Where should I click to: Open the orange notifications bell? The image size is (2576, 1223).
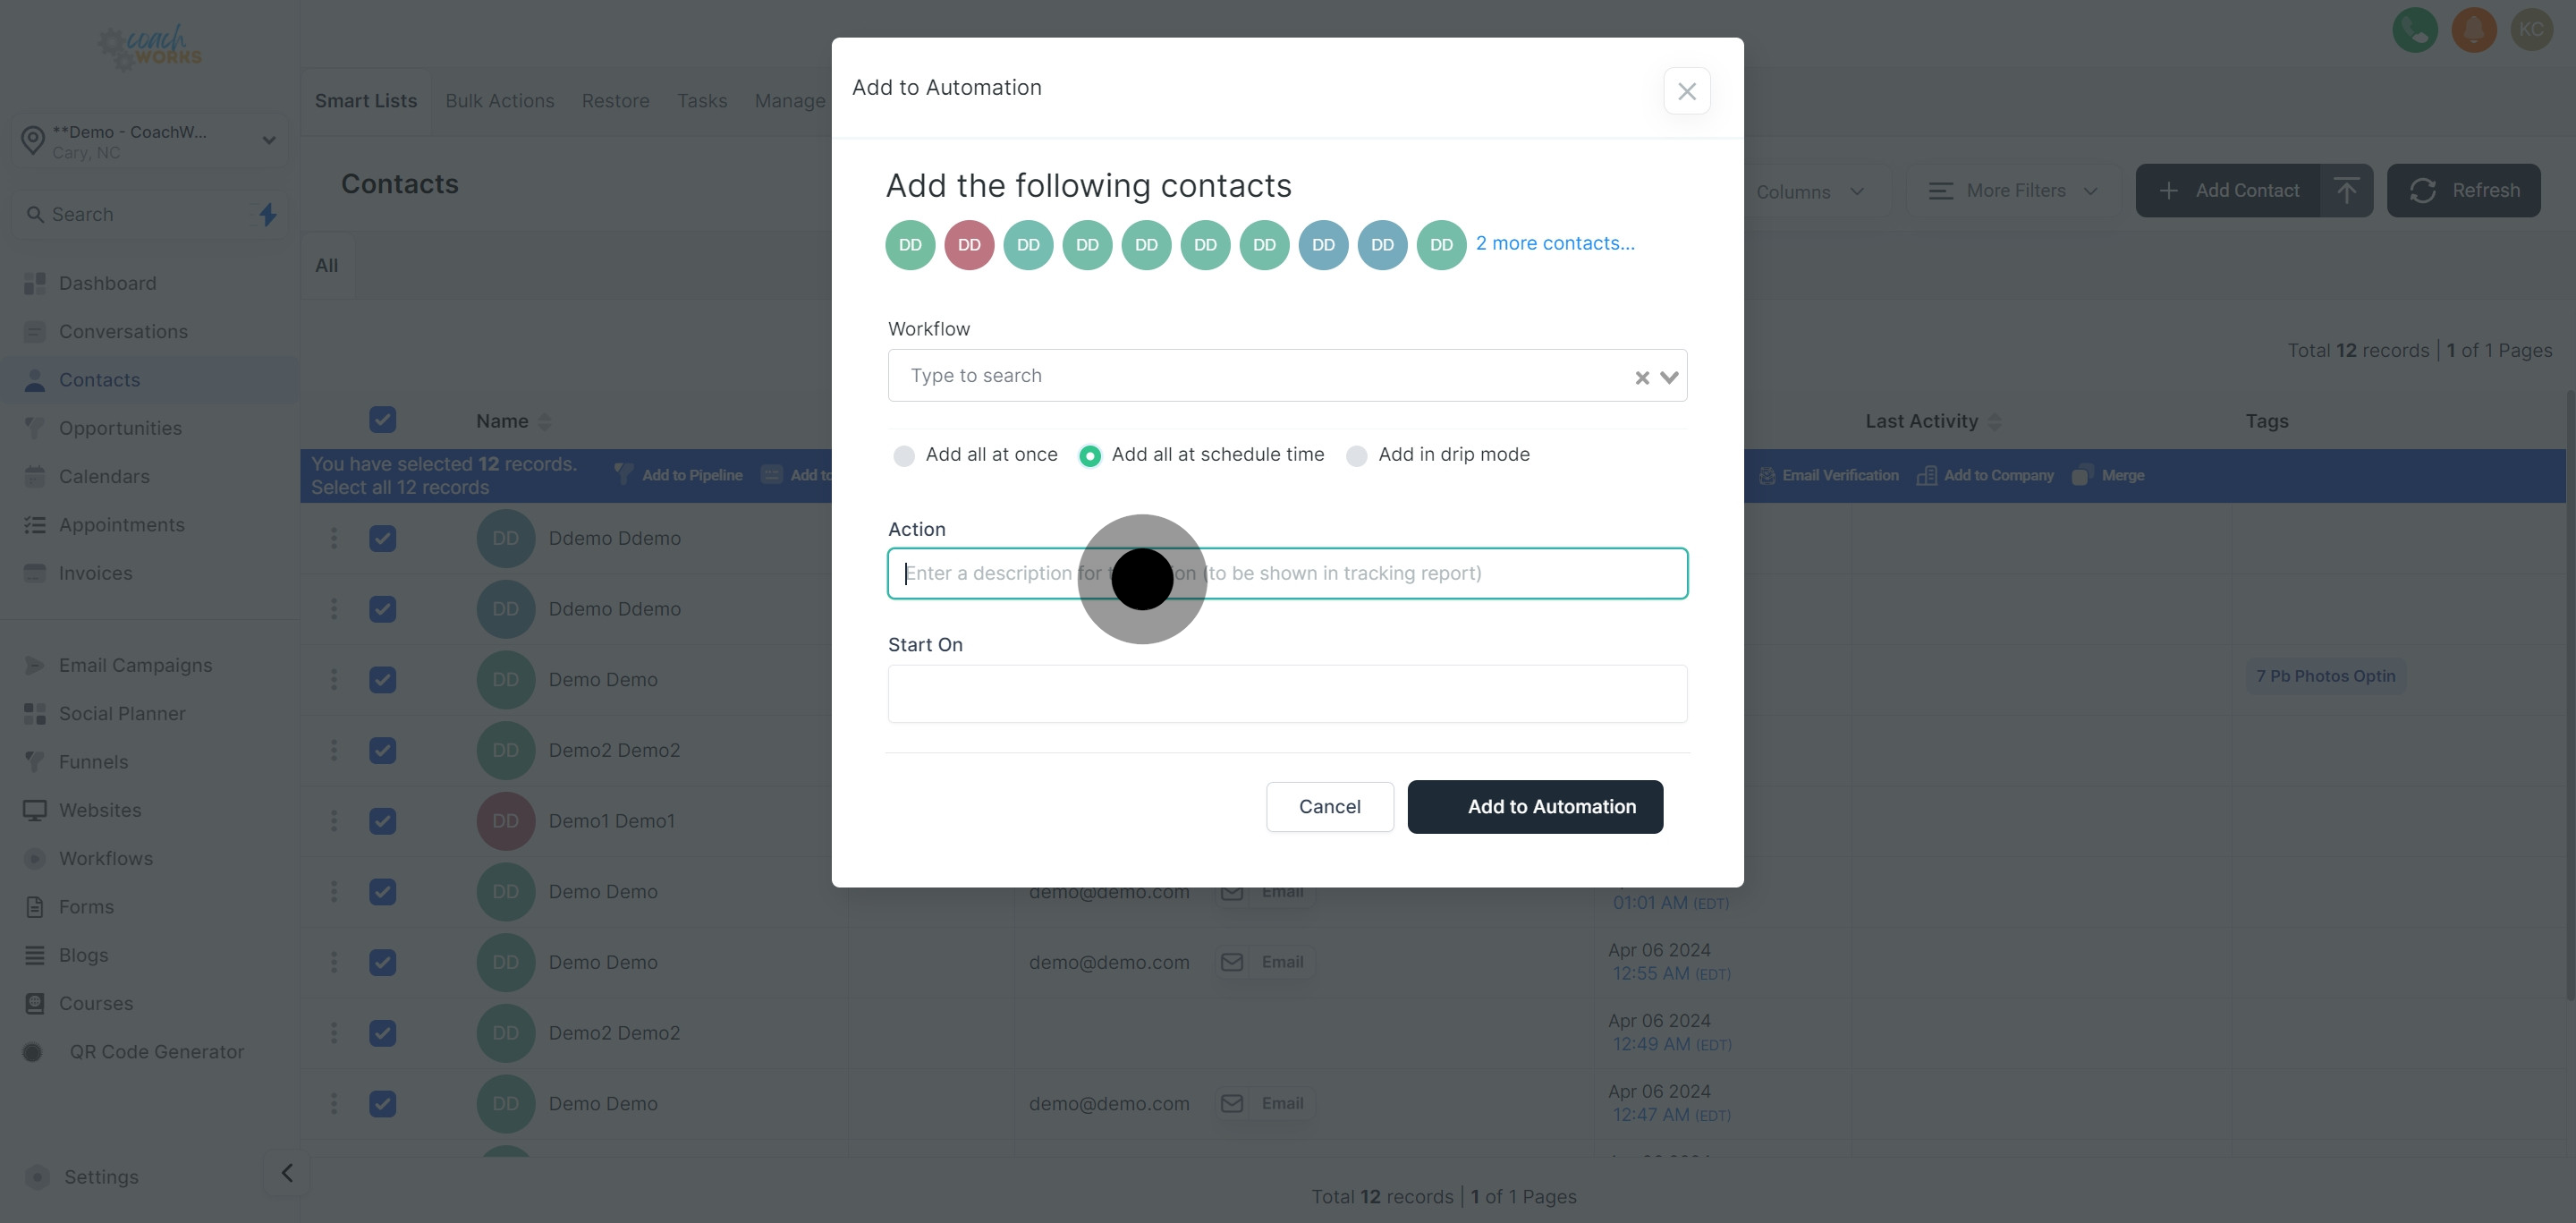(2473, 30)
